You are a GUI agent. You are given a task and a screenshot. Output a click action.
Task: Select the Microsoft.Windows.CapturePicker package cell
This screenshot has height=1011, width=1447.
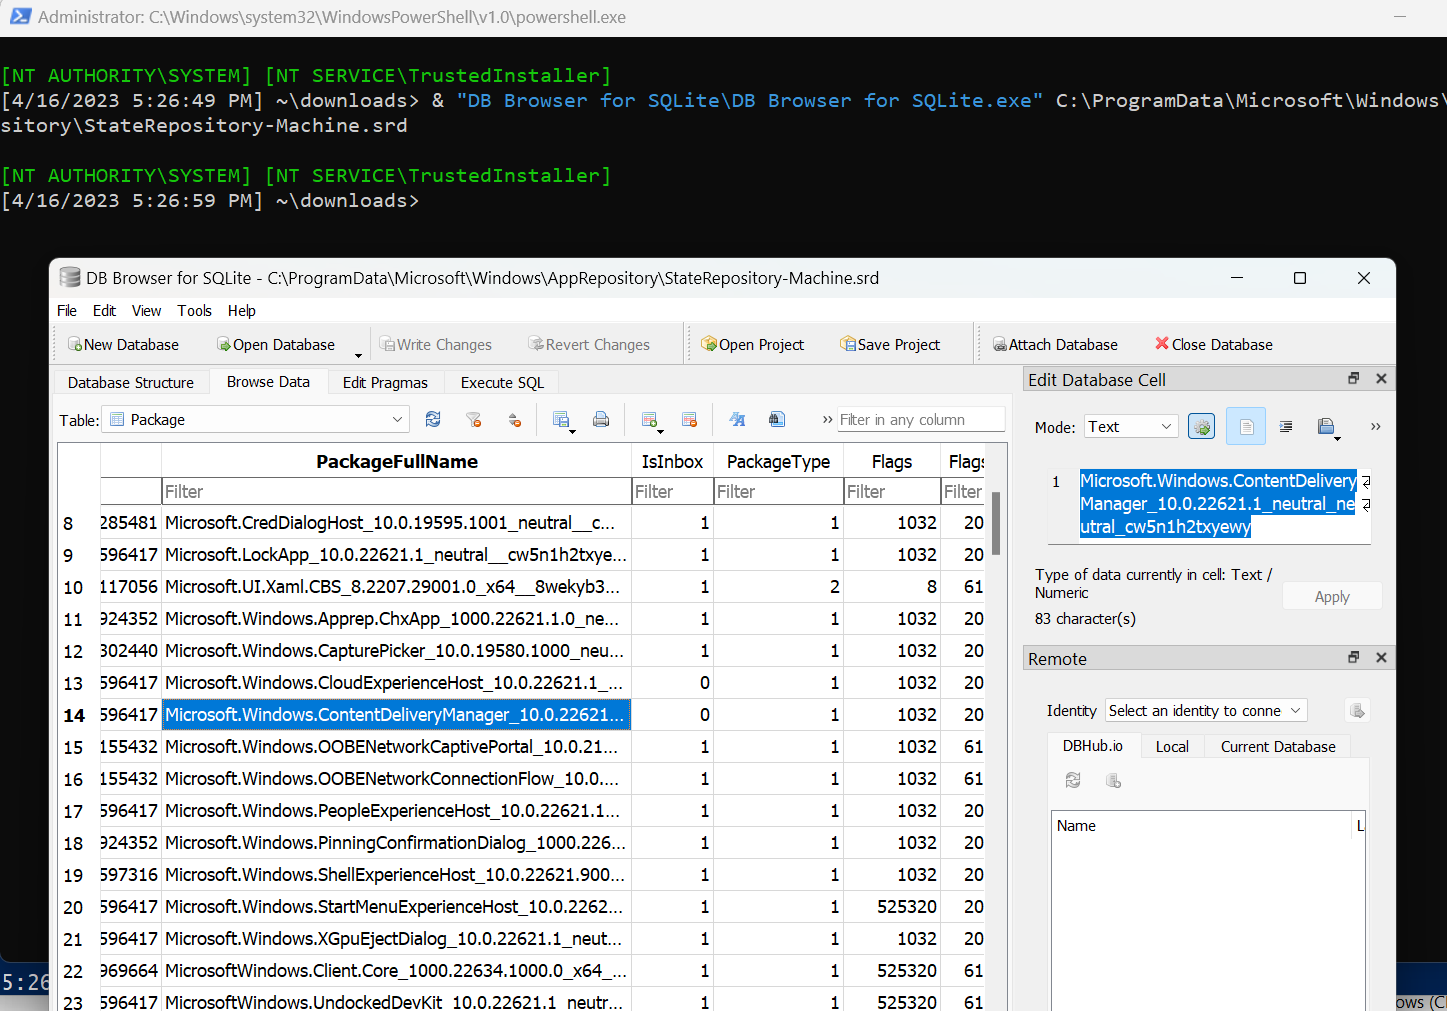point(397,651)
